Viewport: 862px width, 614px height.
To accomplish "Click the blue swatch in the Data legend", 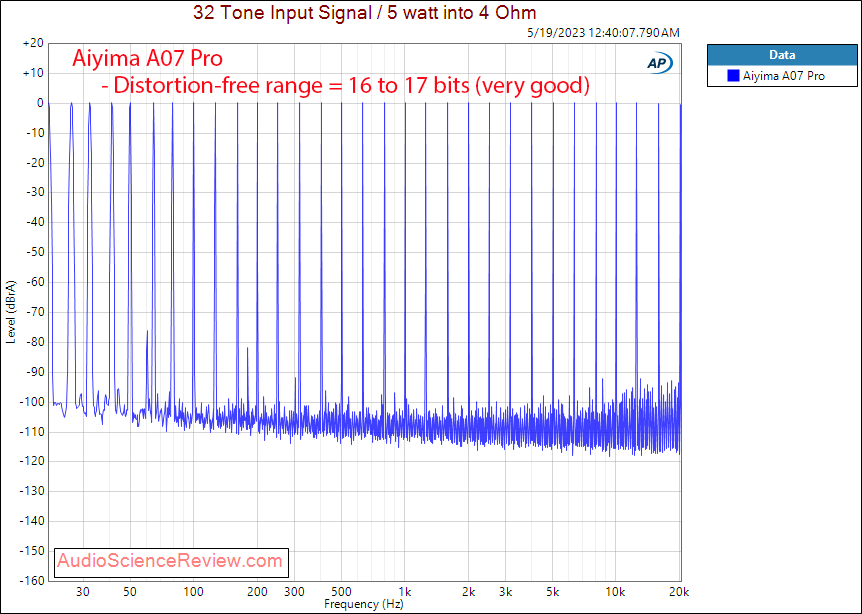I will pyautogui.click(x=733, y=76).
